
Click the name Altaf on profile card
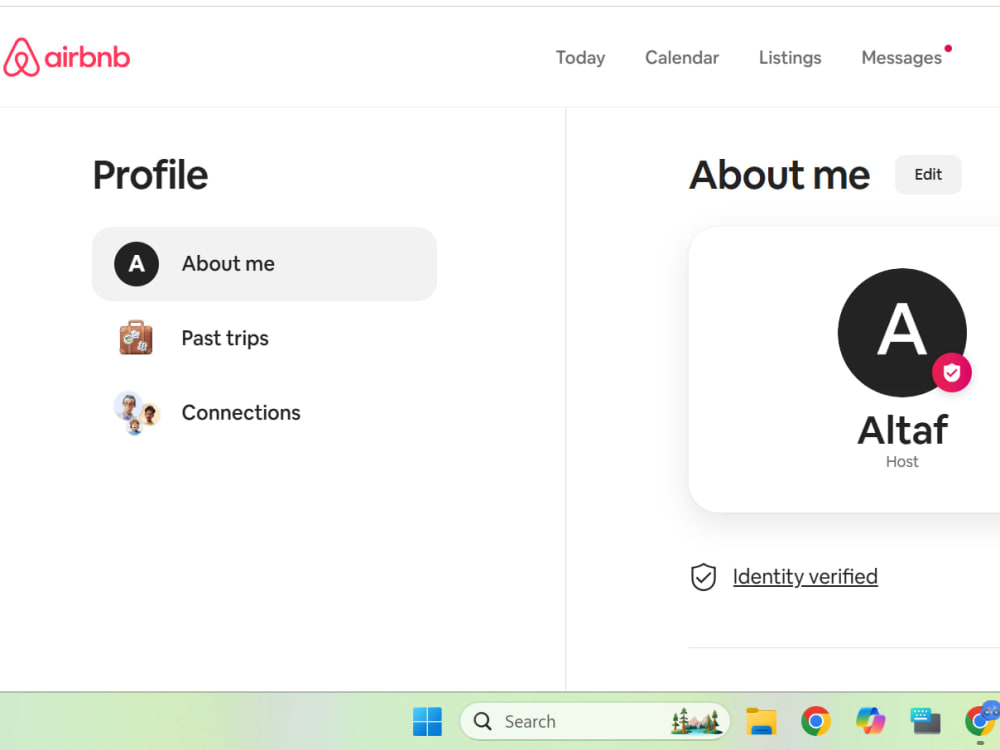[x=902, y=430]
